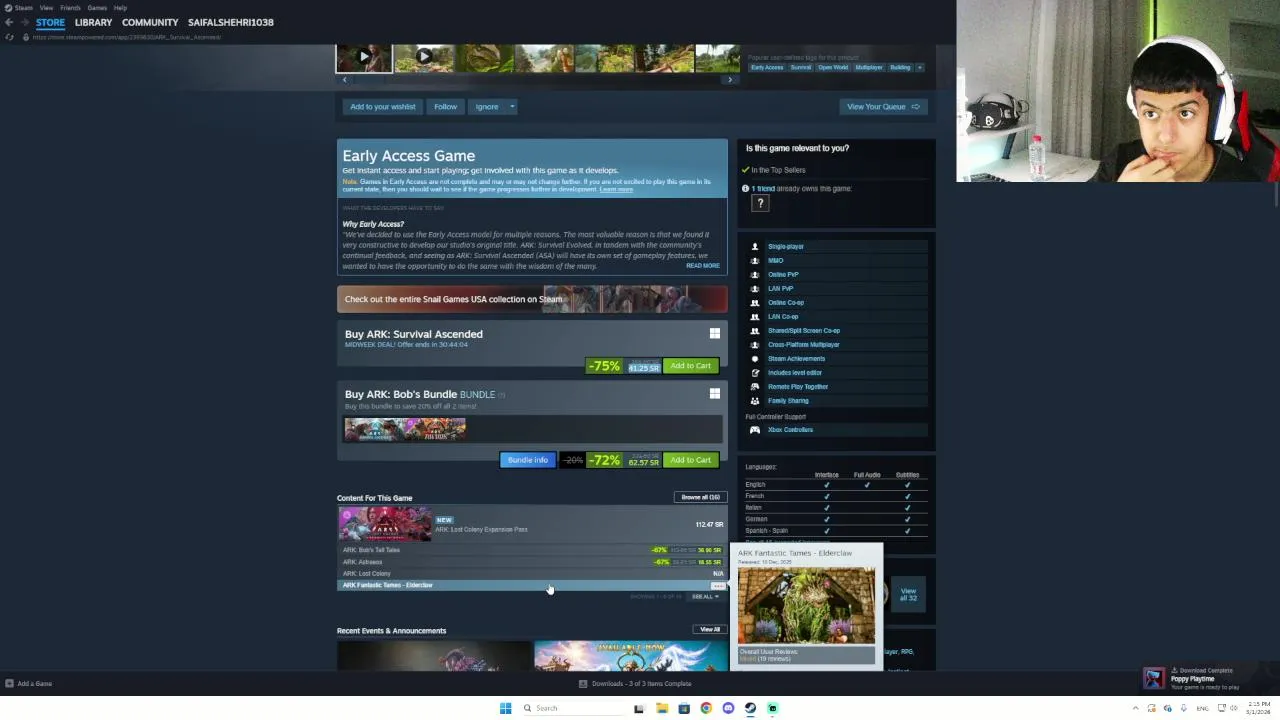
Task: Open the Friends menu
Action: pos(70,7)
